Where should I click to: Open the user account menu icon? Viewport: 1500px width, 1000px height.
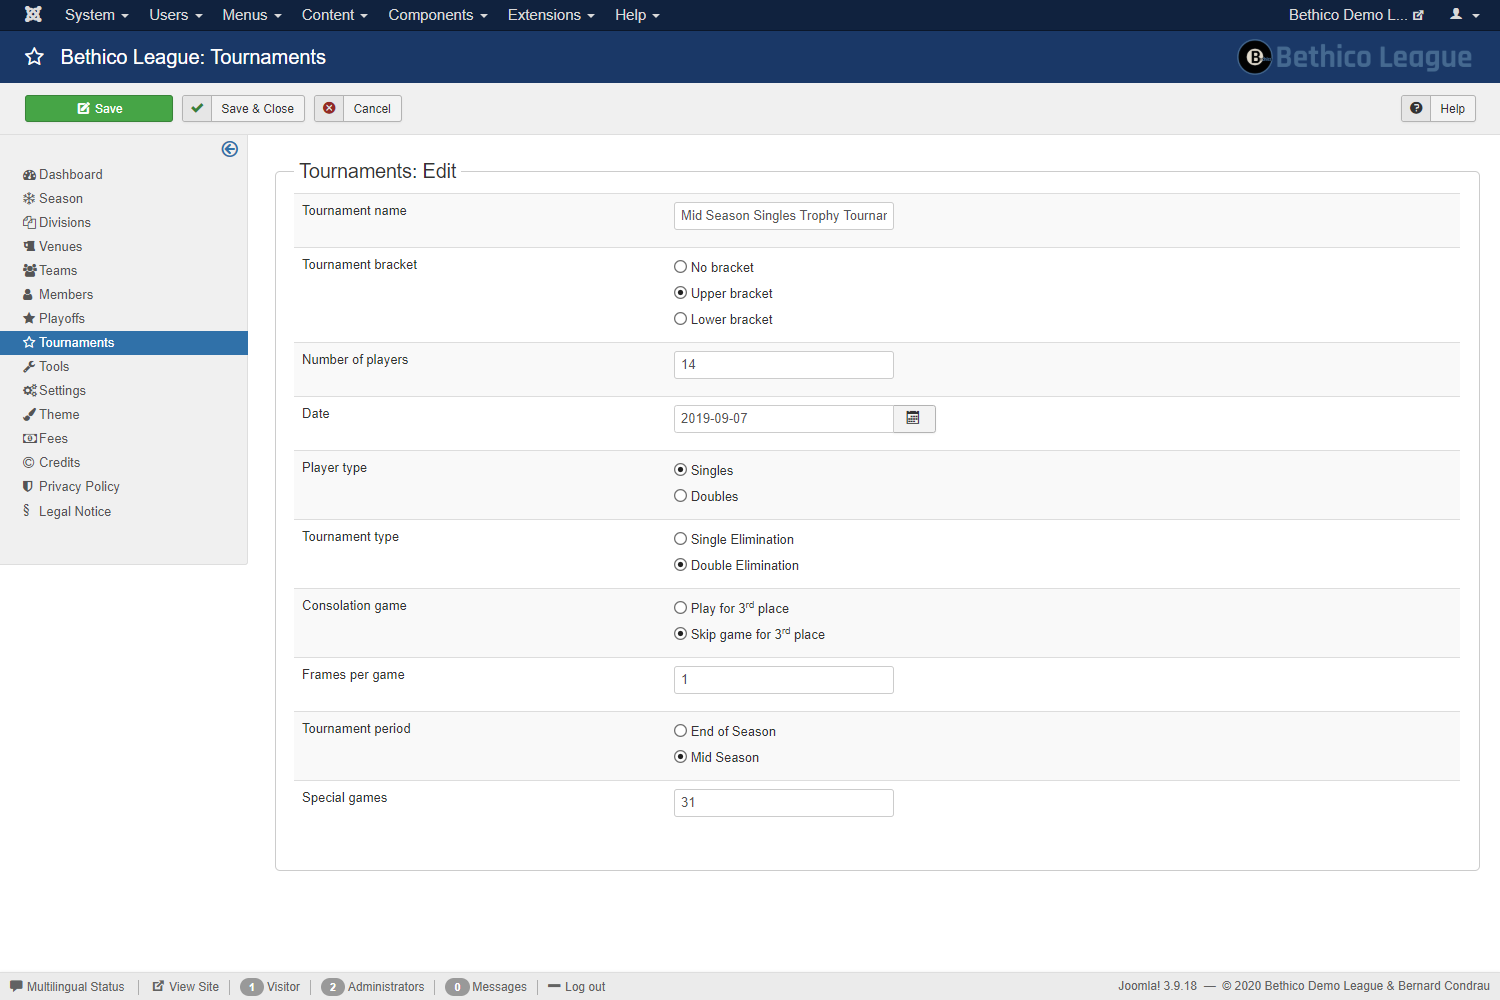click(x=1464, y=15)
